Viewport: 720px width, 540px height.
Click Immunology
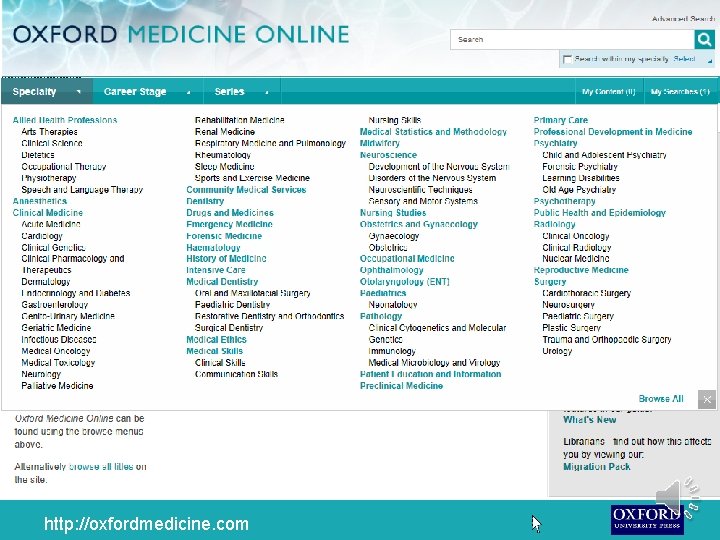392,351
